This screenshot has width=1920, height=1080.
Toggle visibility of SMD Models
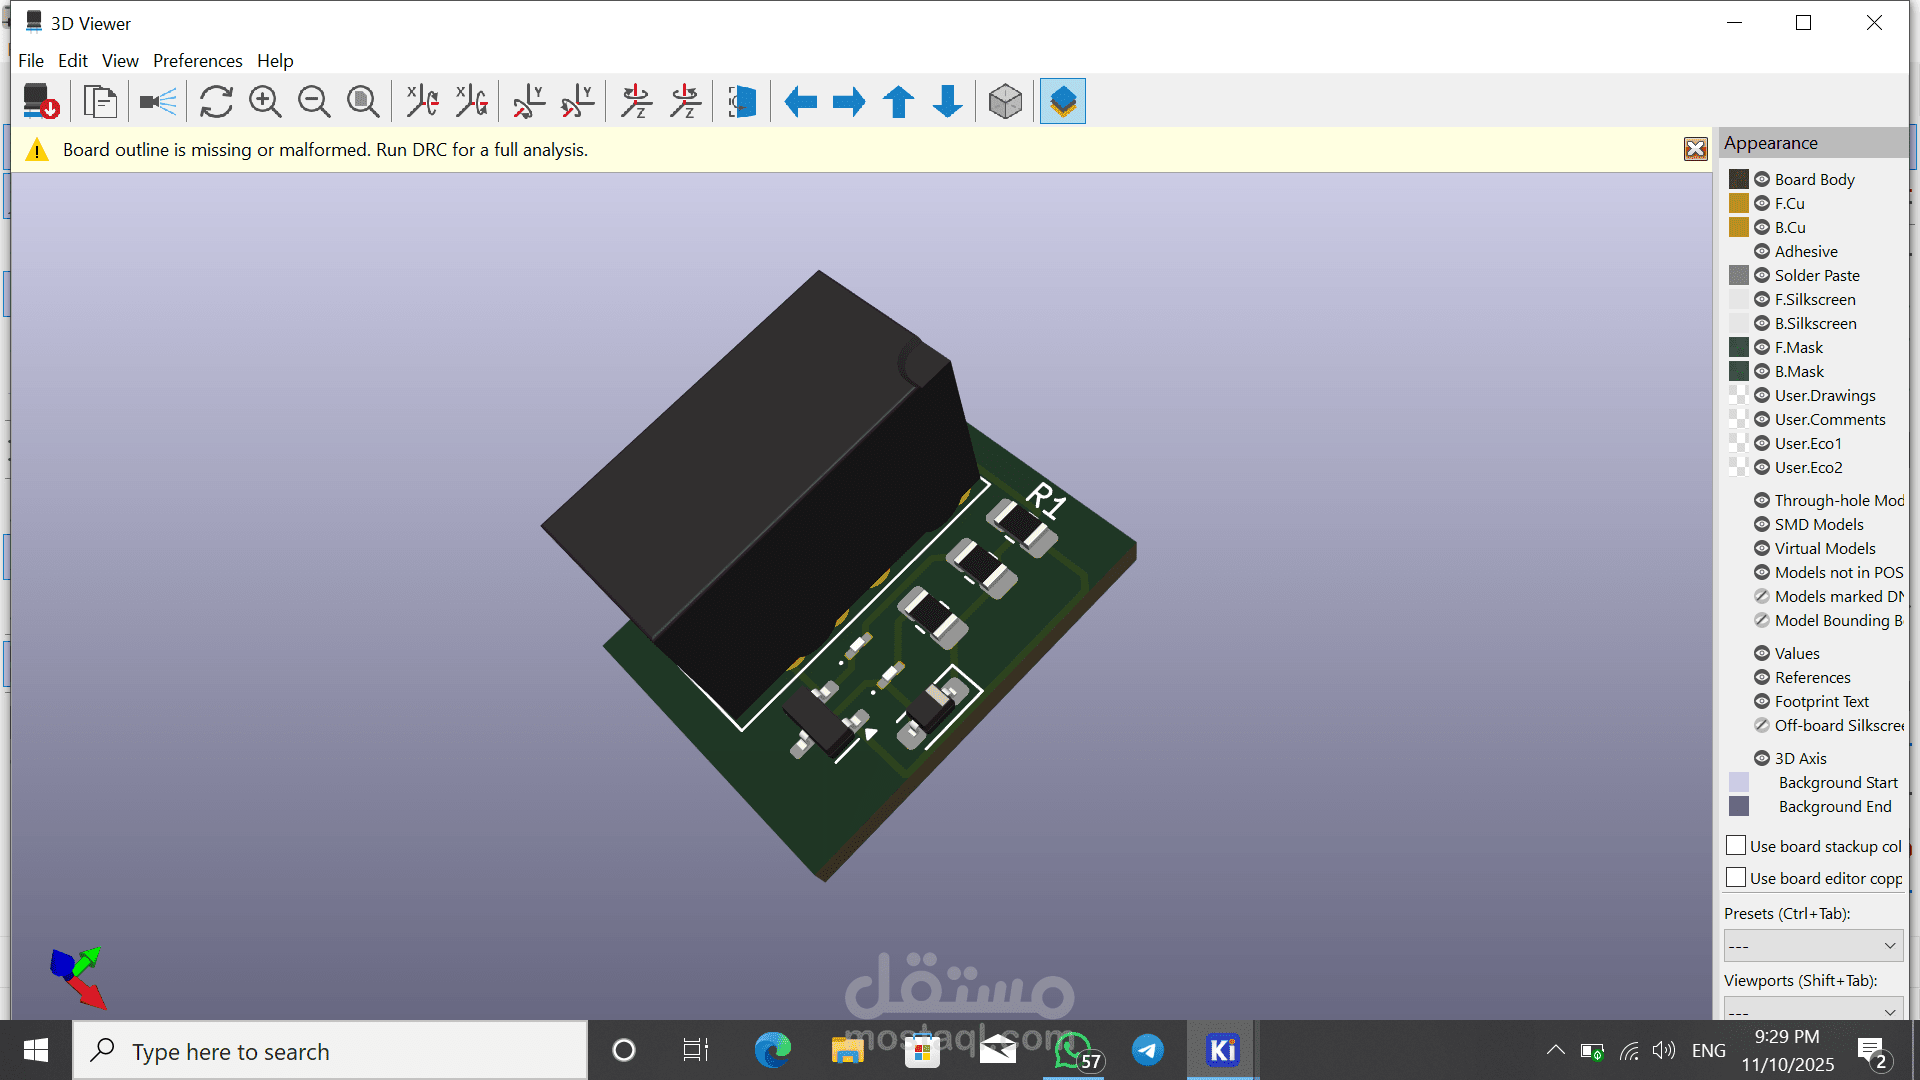(1762, 524)
